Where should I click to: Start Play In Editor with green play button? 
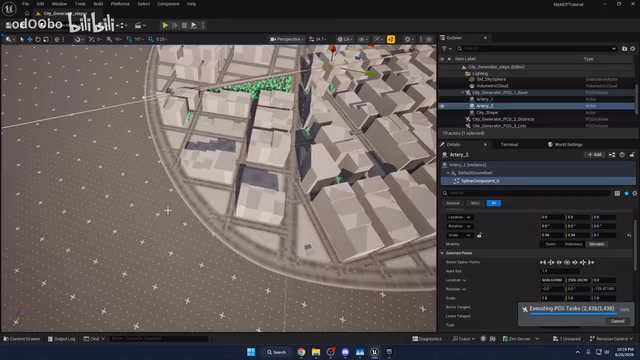[165, 25]
